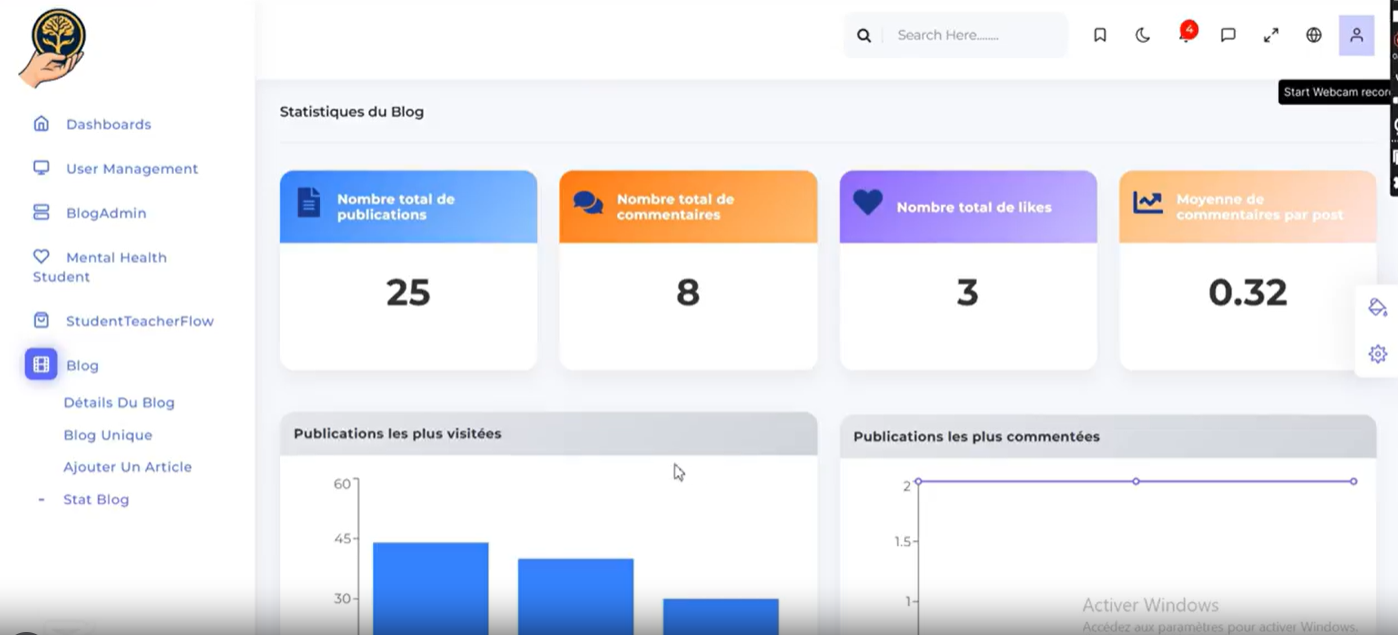
Task: Click the likes heart icon
Action: point(868,202)
